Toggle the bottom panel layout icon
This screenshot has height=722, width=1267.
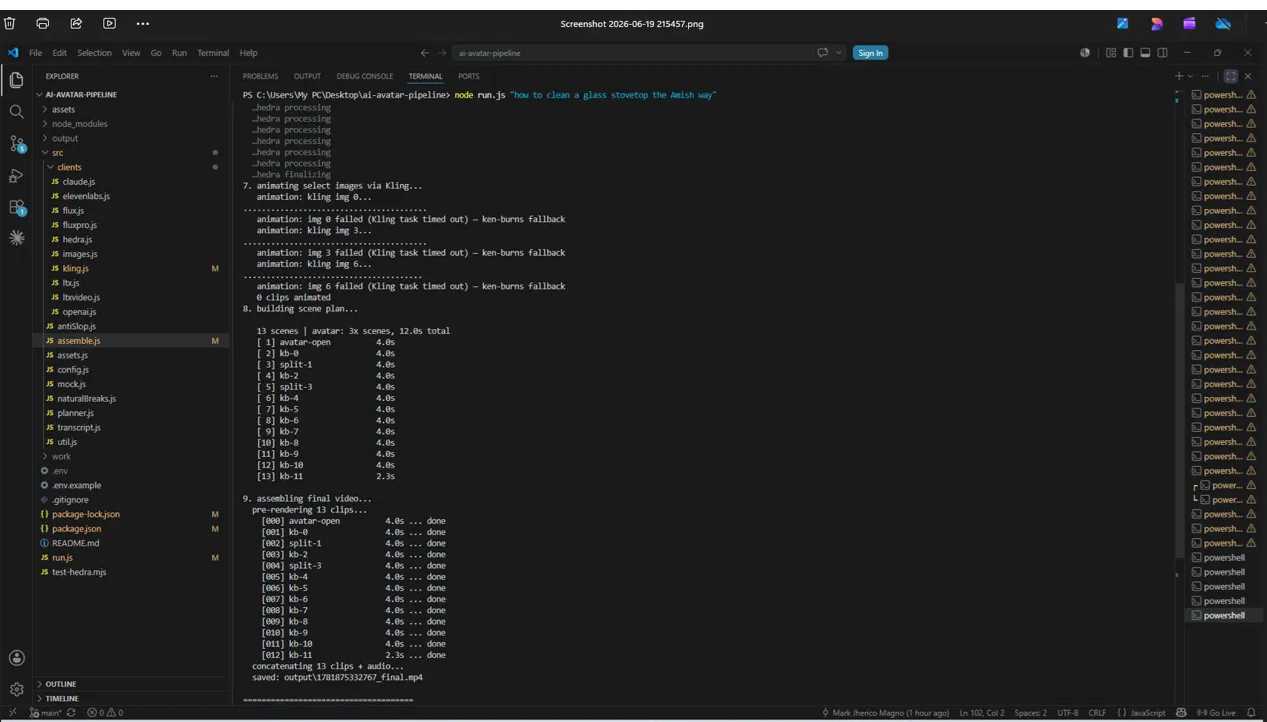pyautogui.click(x=1145, y=53)
